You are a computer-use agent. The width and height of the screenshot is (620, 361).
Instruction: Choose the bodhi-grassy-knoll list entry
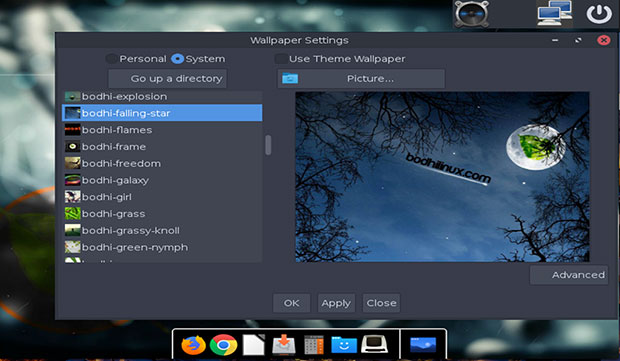coord(162,230)
